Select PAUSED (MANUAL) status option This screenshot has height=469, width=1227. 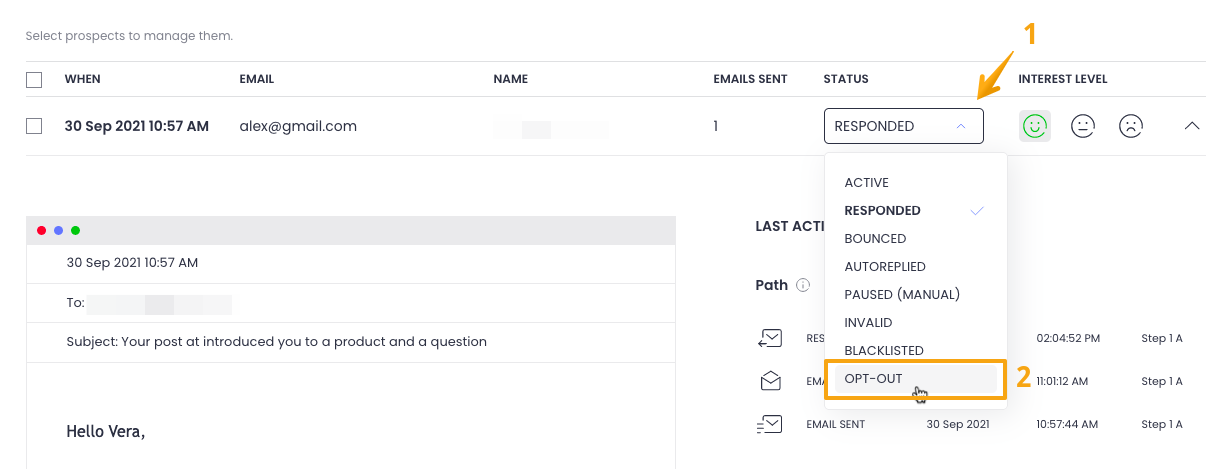pos(901,295)
